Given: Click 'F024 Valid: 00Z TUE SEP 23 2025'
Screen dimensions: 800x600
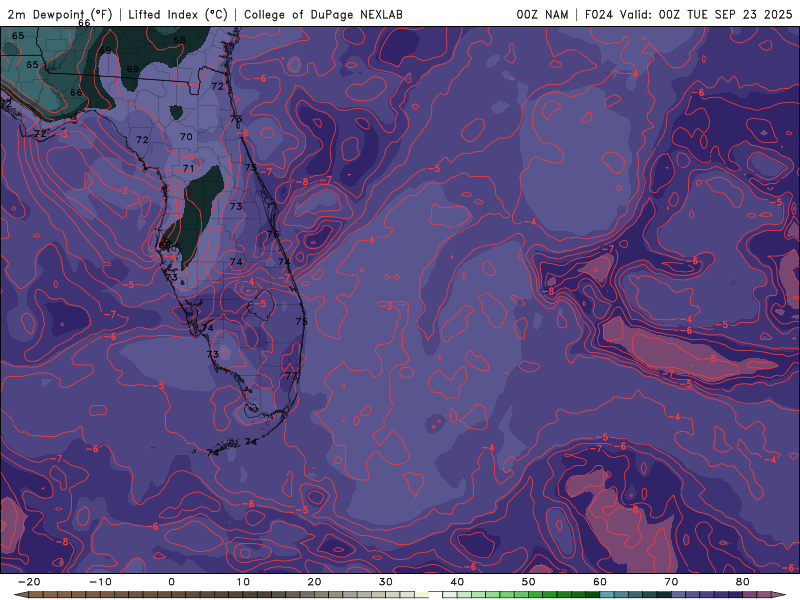Looking at the screenshot, I should 688,14.
